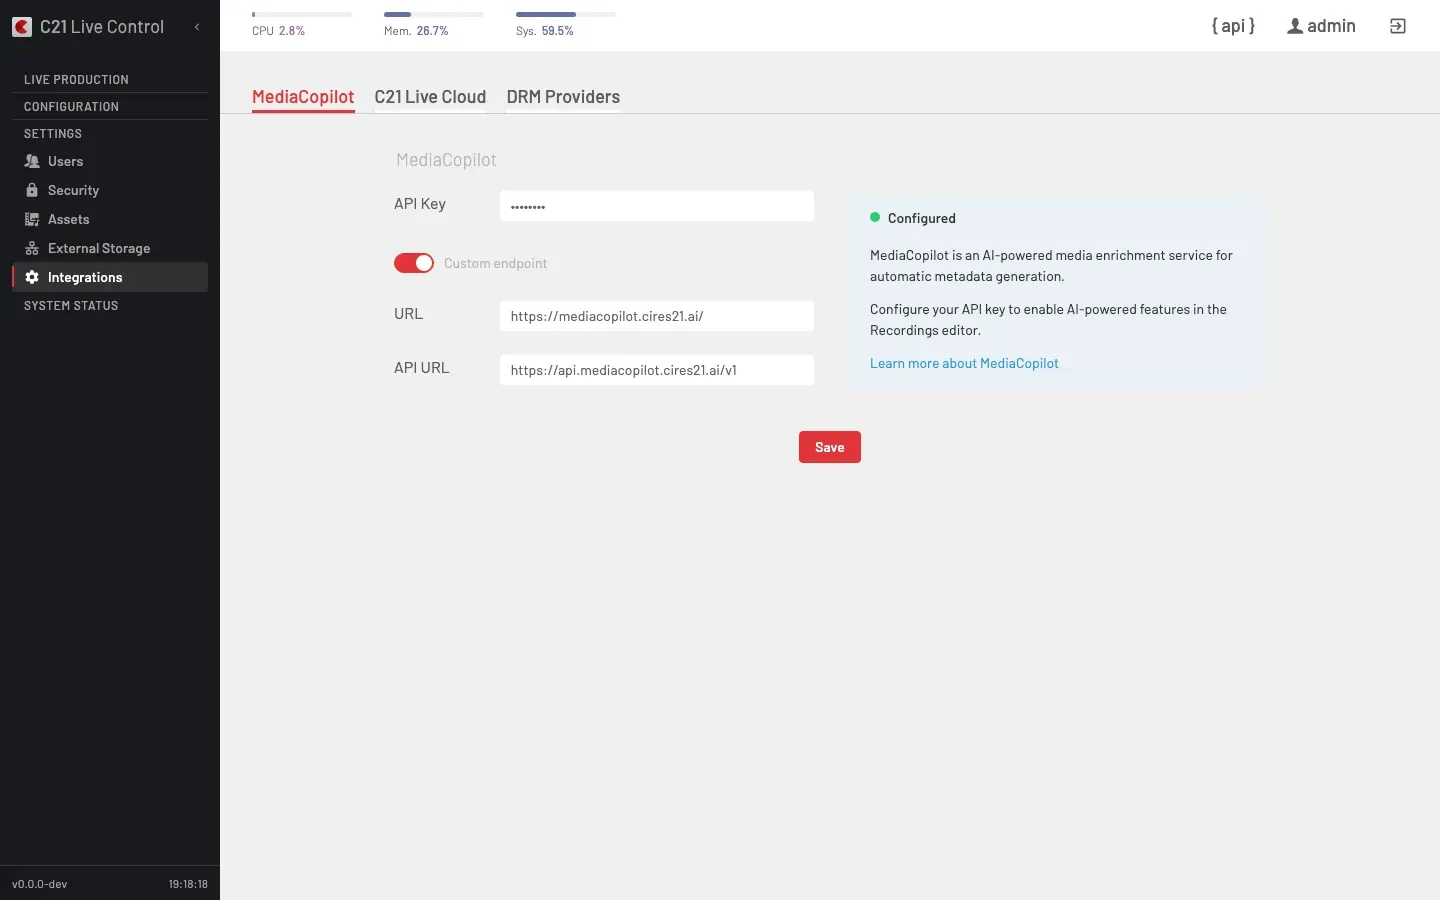The image size is (1440, 900).
Task: Click the C21 Live Control title text
Action: pyautogui.click(x=102, y=27)
